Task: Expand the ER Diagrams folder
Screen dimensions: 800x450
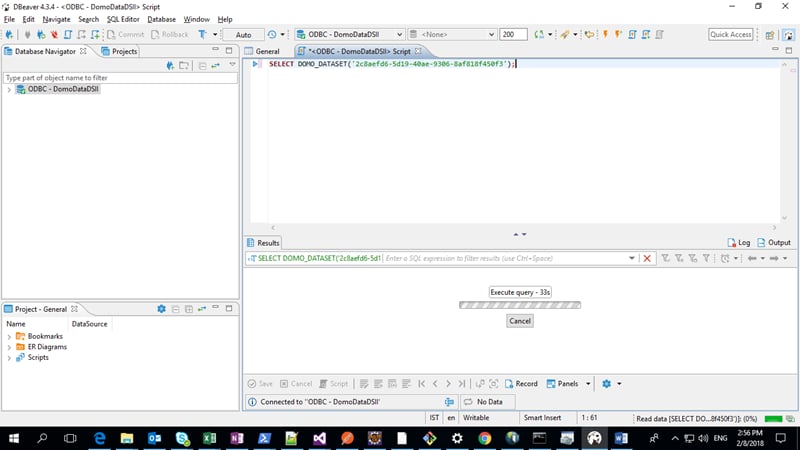Action: pos(9,347)
